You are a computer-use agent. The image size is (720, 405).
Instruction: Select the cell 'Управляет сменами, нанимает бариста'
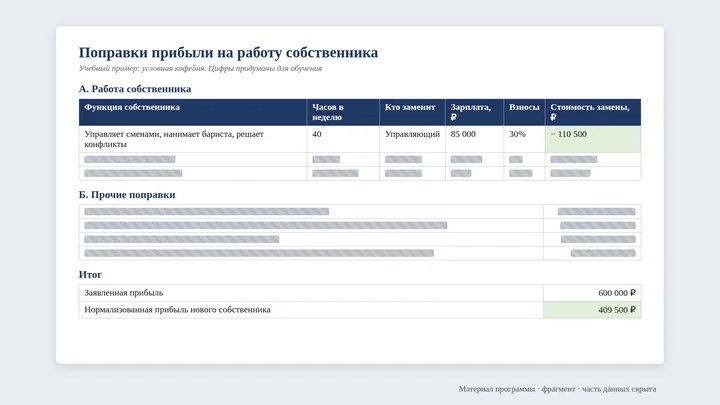pos(193,139)
